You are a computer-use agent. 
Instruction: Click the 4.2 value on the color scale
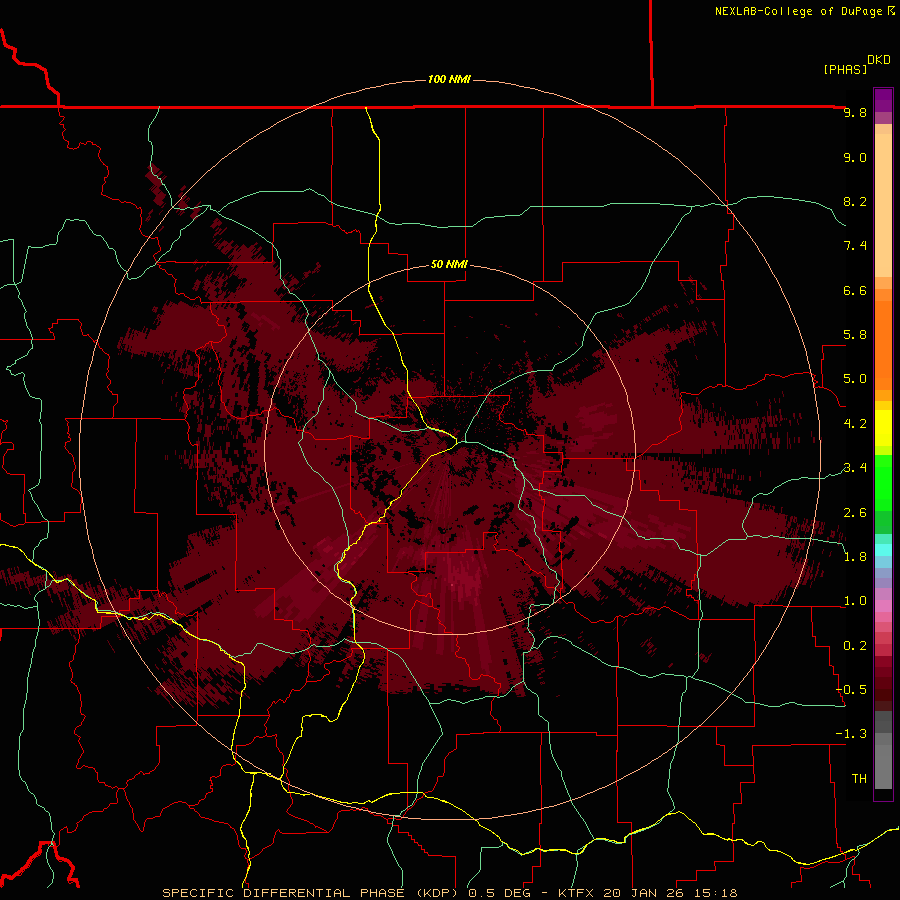pos(855,424)
